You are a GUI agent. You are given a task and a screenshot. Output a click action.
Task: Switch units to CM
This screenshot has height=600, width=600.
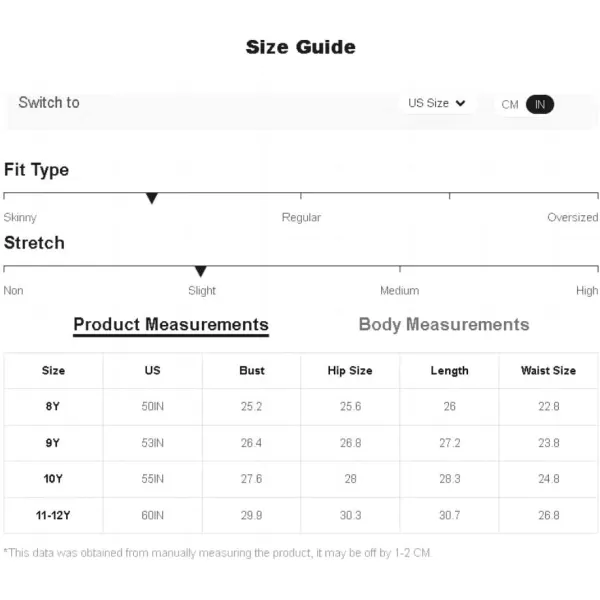[510, 104]
